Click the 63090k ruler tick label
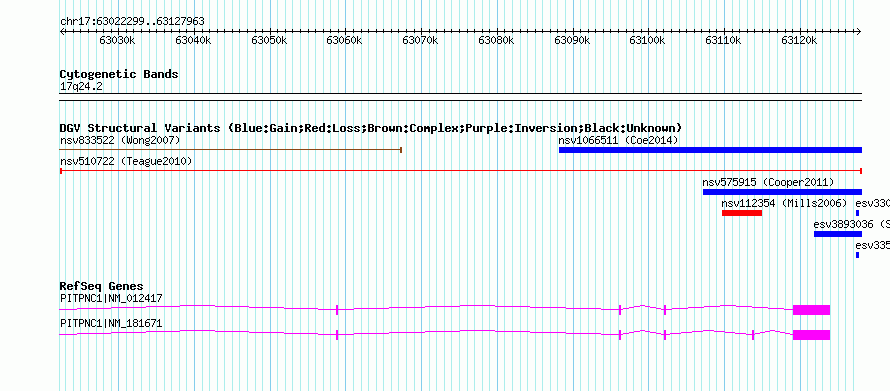Screen dimensions: 890x391 click(572, 40)
